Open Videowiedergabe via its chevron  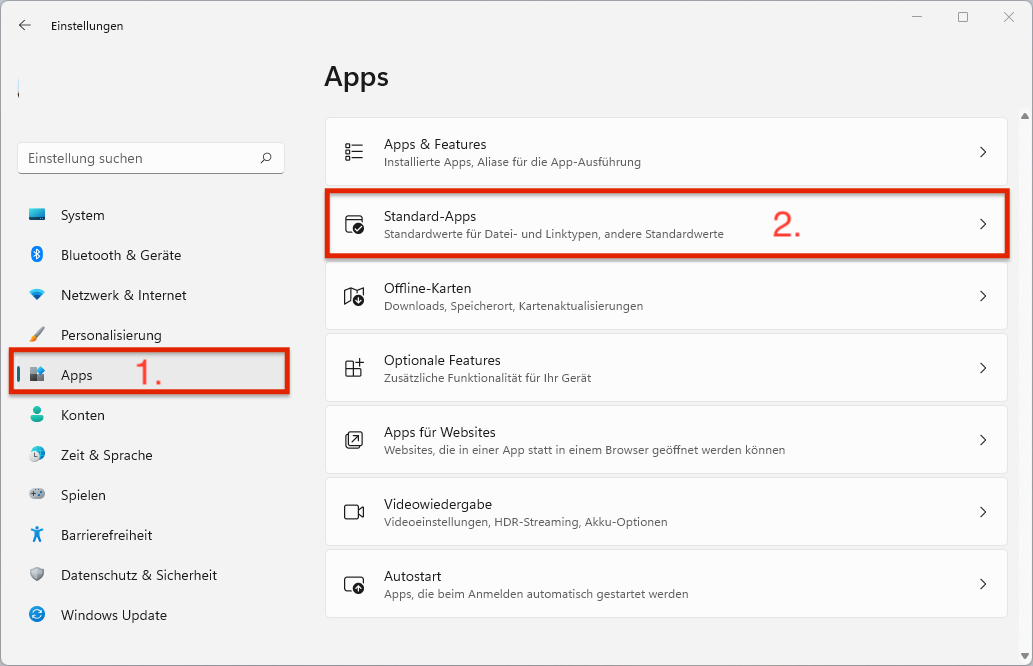coord(982,511)
